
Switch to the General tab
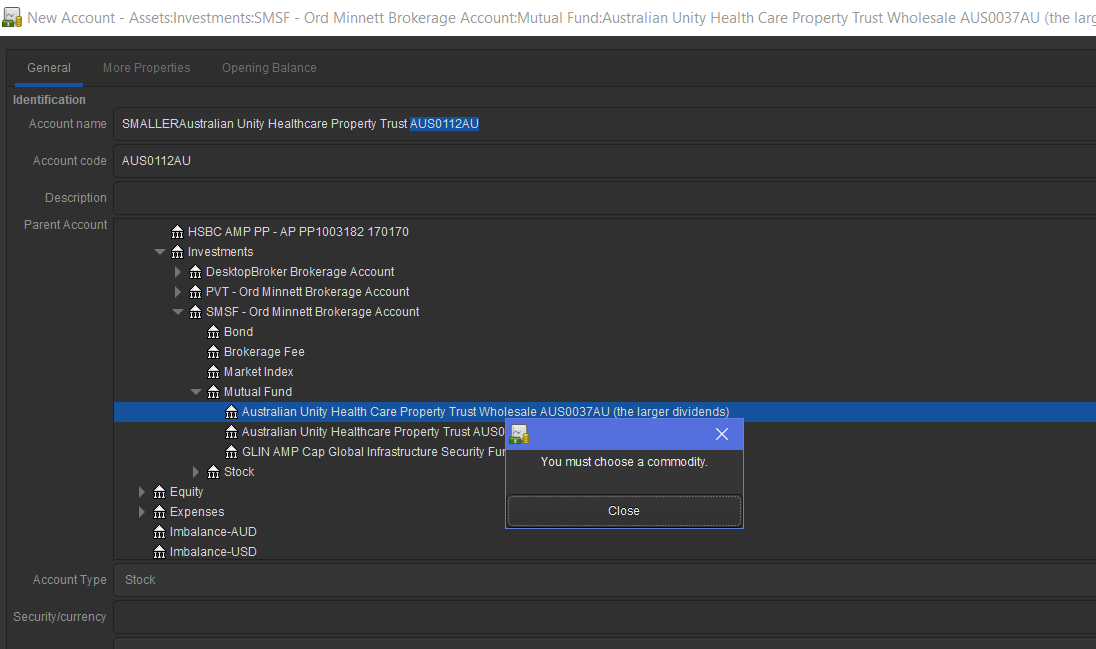click(x=49, y=68)
